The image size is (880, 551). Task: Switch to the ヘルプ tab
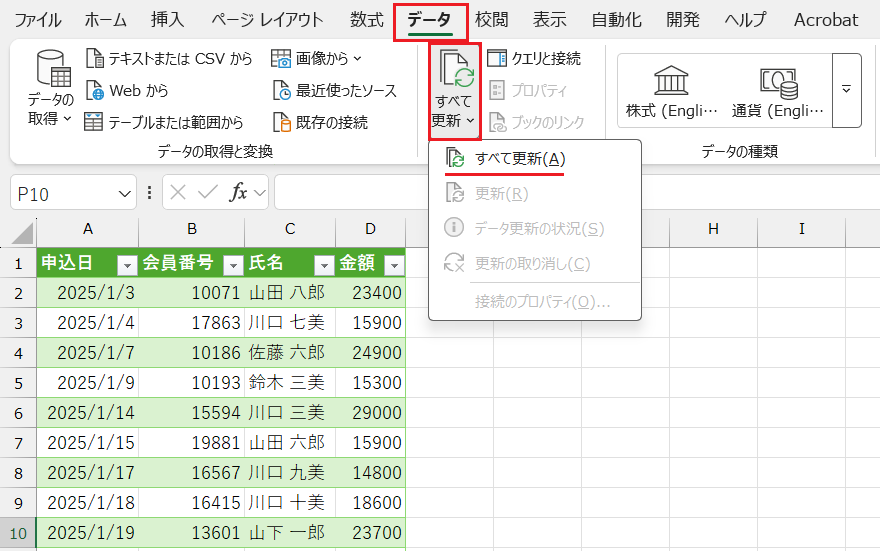click(745, 20)
